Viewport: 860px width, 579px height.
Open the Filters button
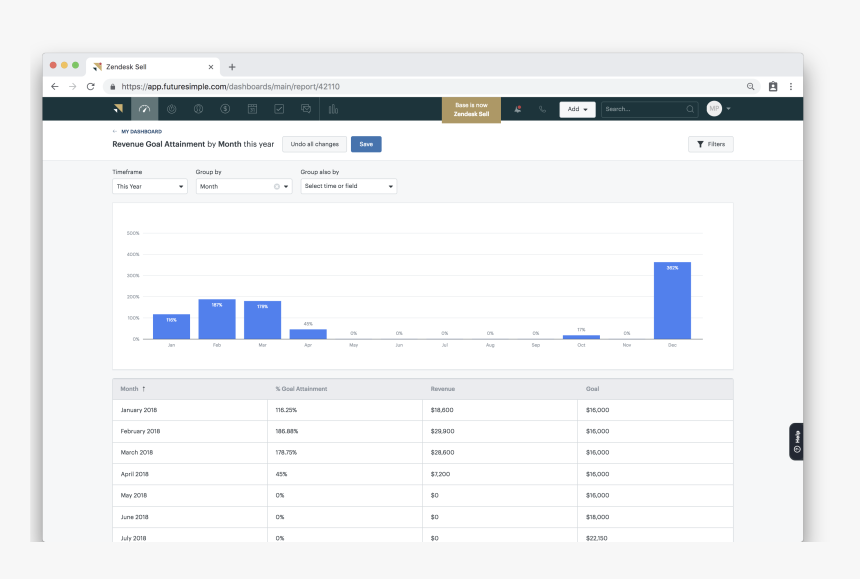click(x=711, y=144)
